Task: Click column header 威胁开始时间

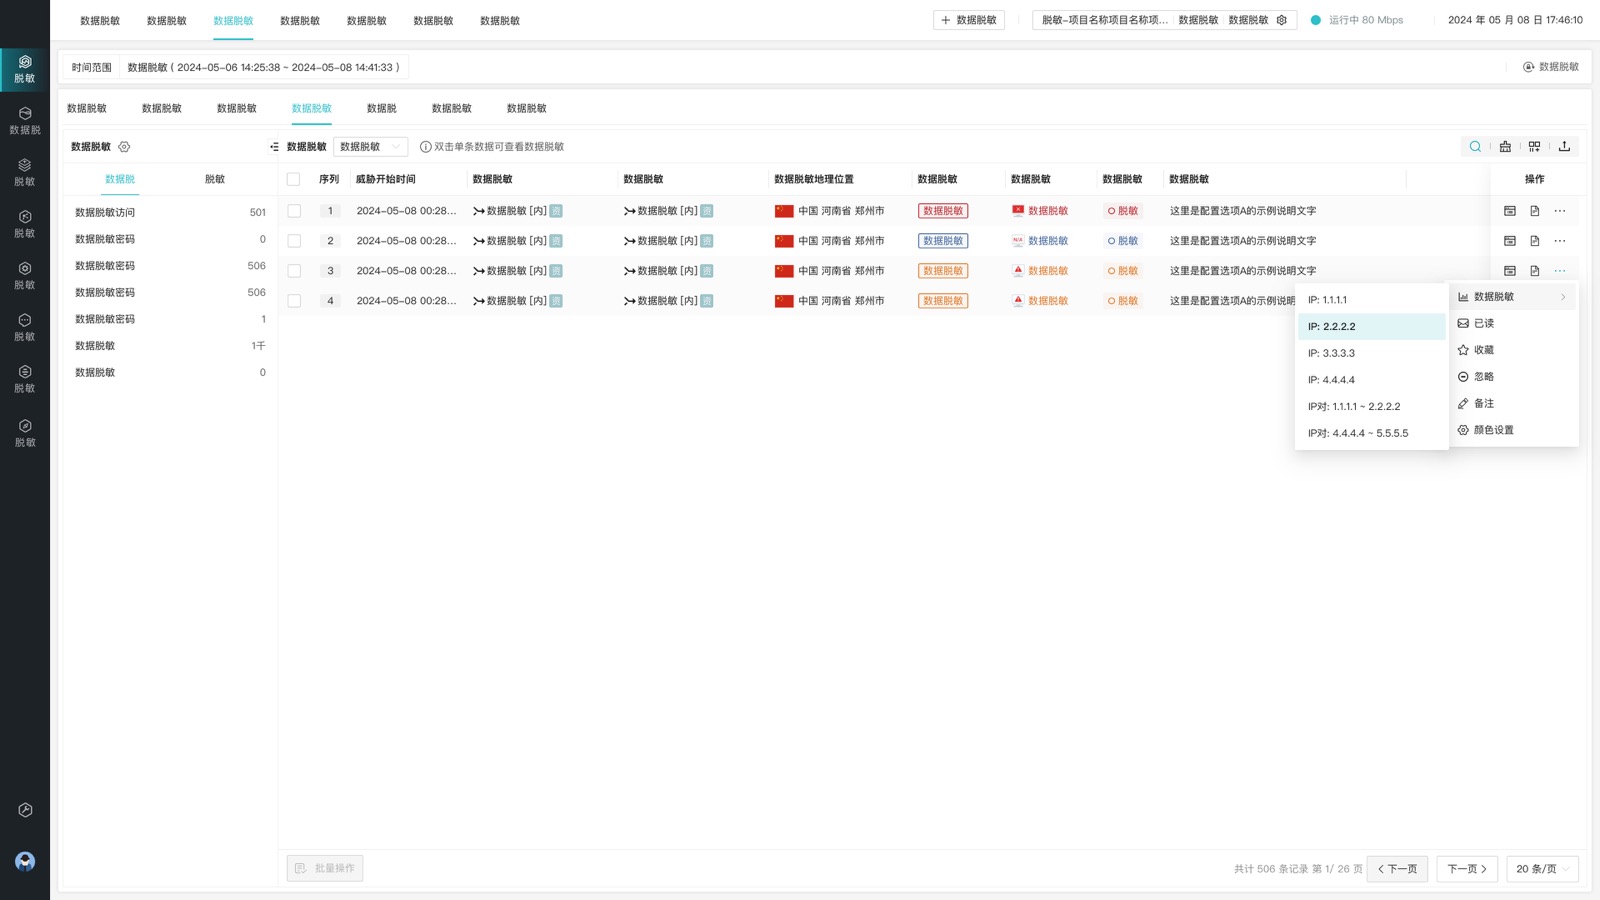Action: [x=386, y=179]
